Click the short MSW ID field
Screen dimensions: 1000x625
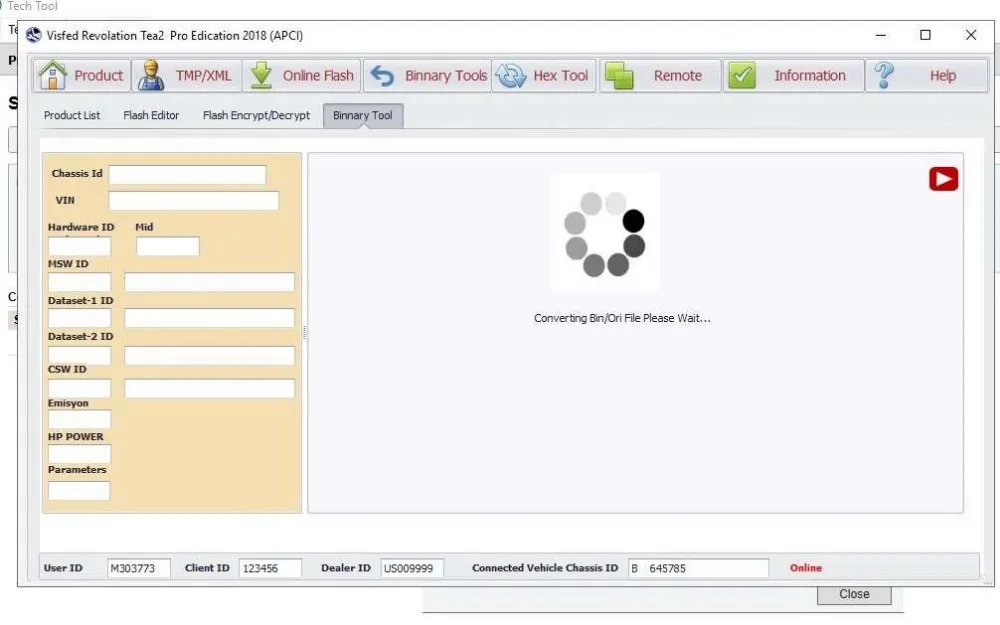pos(79,282)
